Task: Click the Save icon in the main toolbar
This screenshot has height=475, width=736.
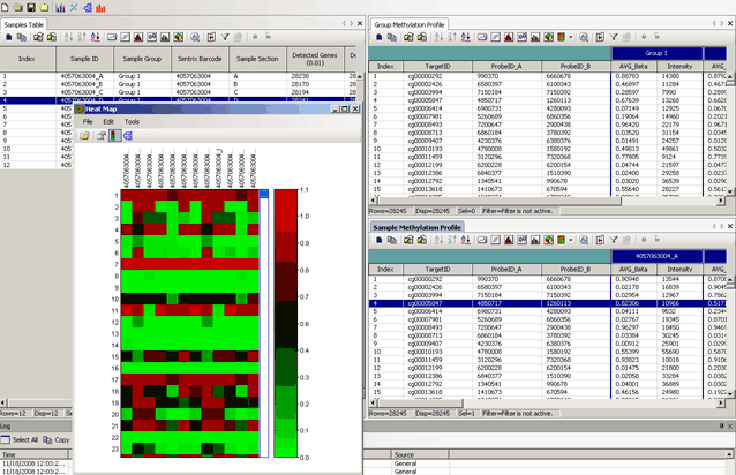Action: [x=32, y=8]
